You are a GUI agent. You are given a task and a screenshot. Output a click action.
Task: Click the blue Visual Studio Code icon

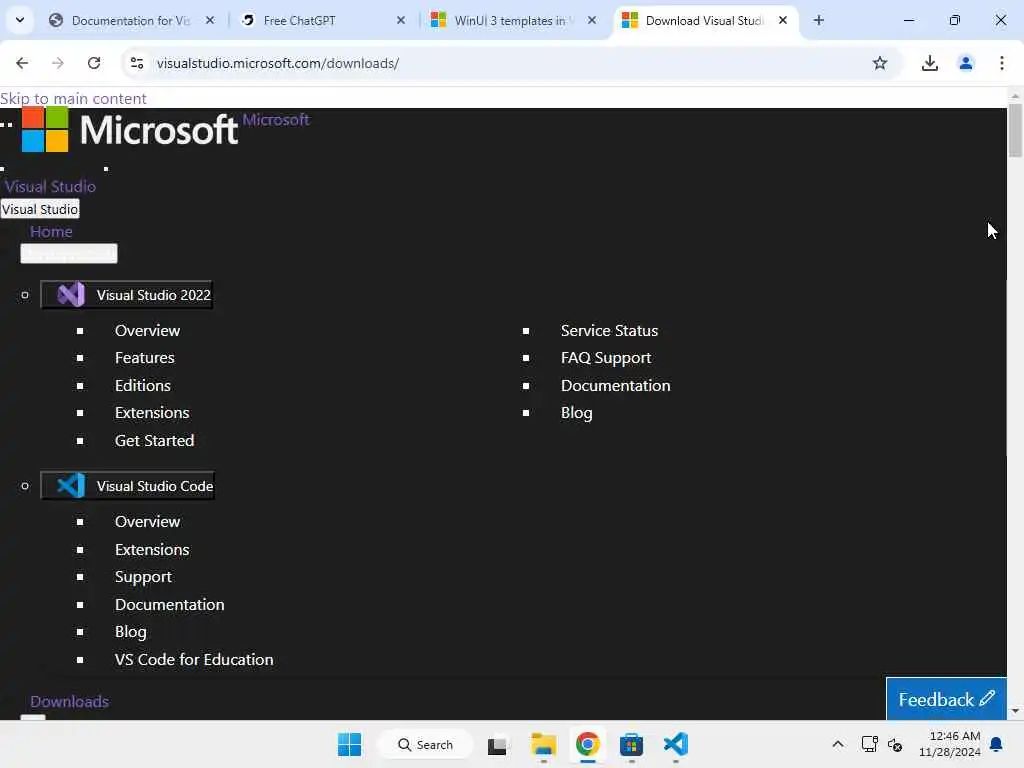point(71,485)
